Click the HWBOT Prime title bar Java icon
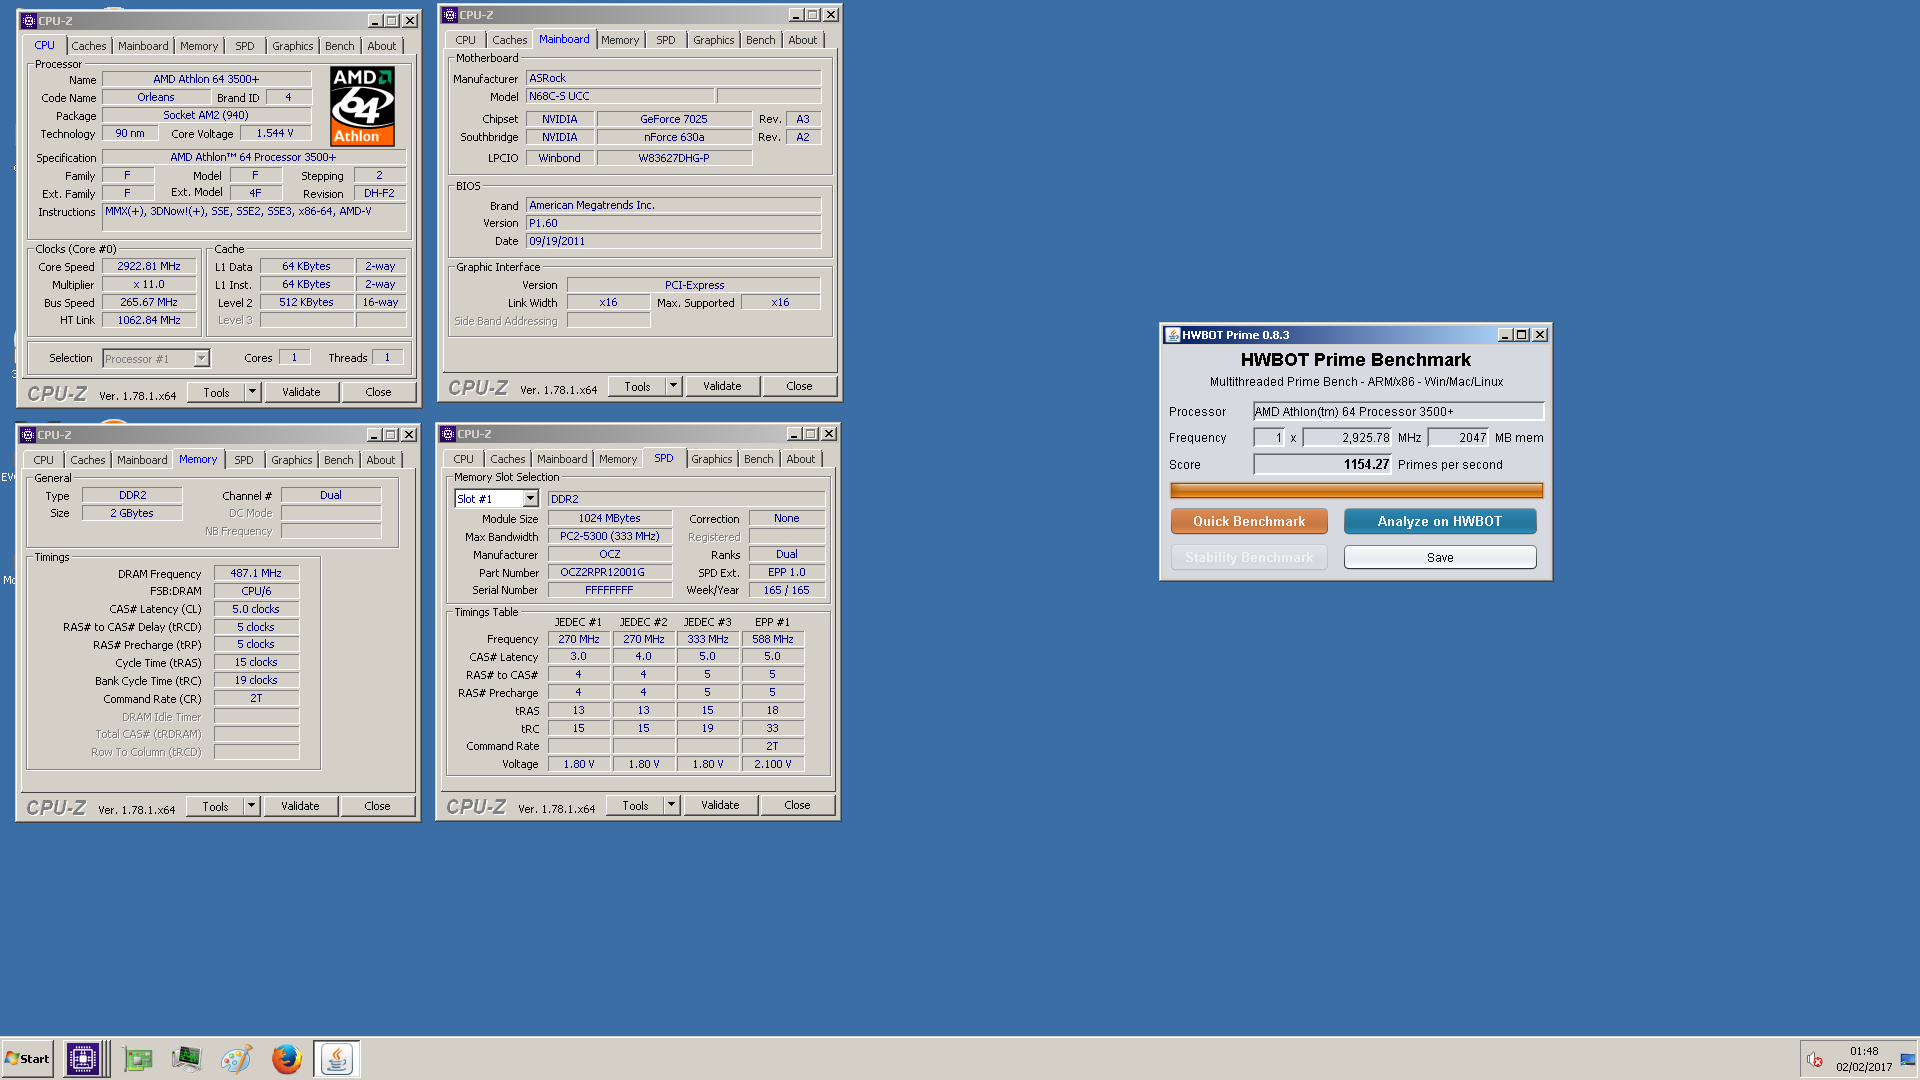This screenshot has height=1080, width=1920. (x=1172, y=335)
